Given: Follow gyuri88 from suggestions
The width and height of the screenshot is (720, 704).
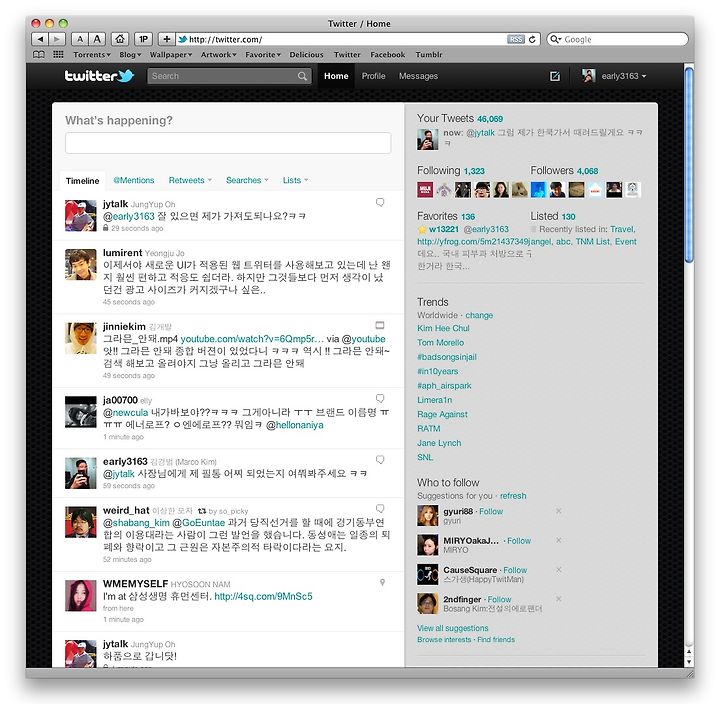Looking at the screenshot, I should (491, 511).
